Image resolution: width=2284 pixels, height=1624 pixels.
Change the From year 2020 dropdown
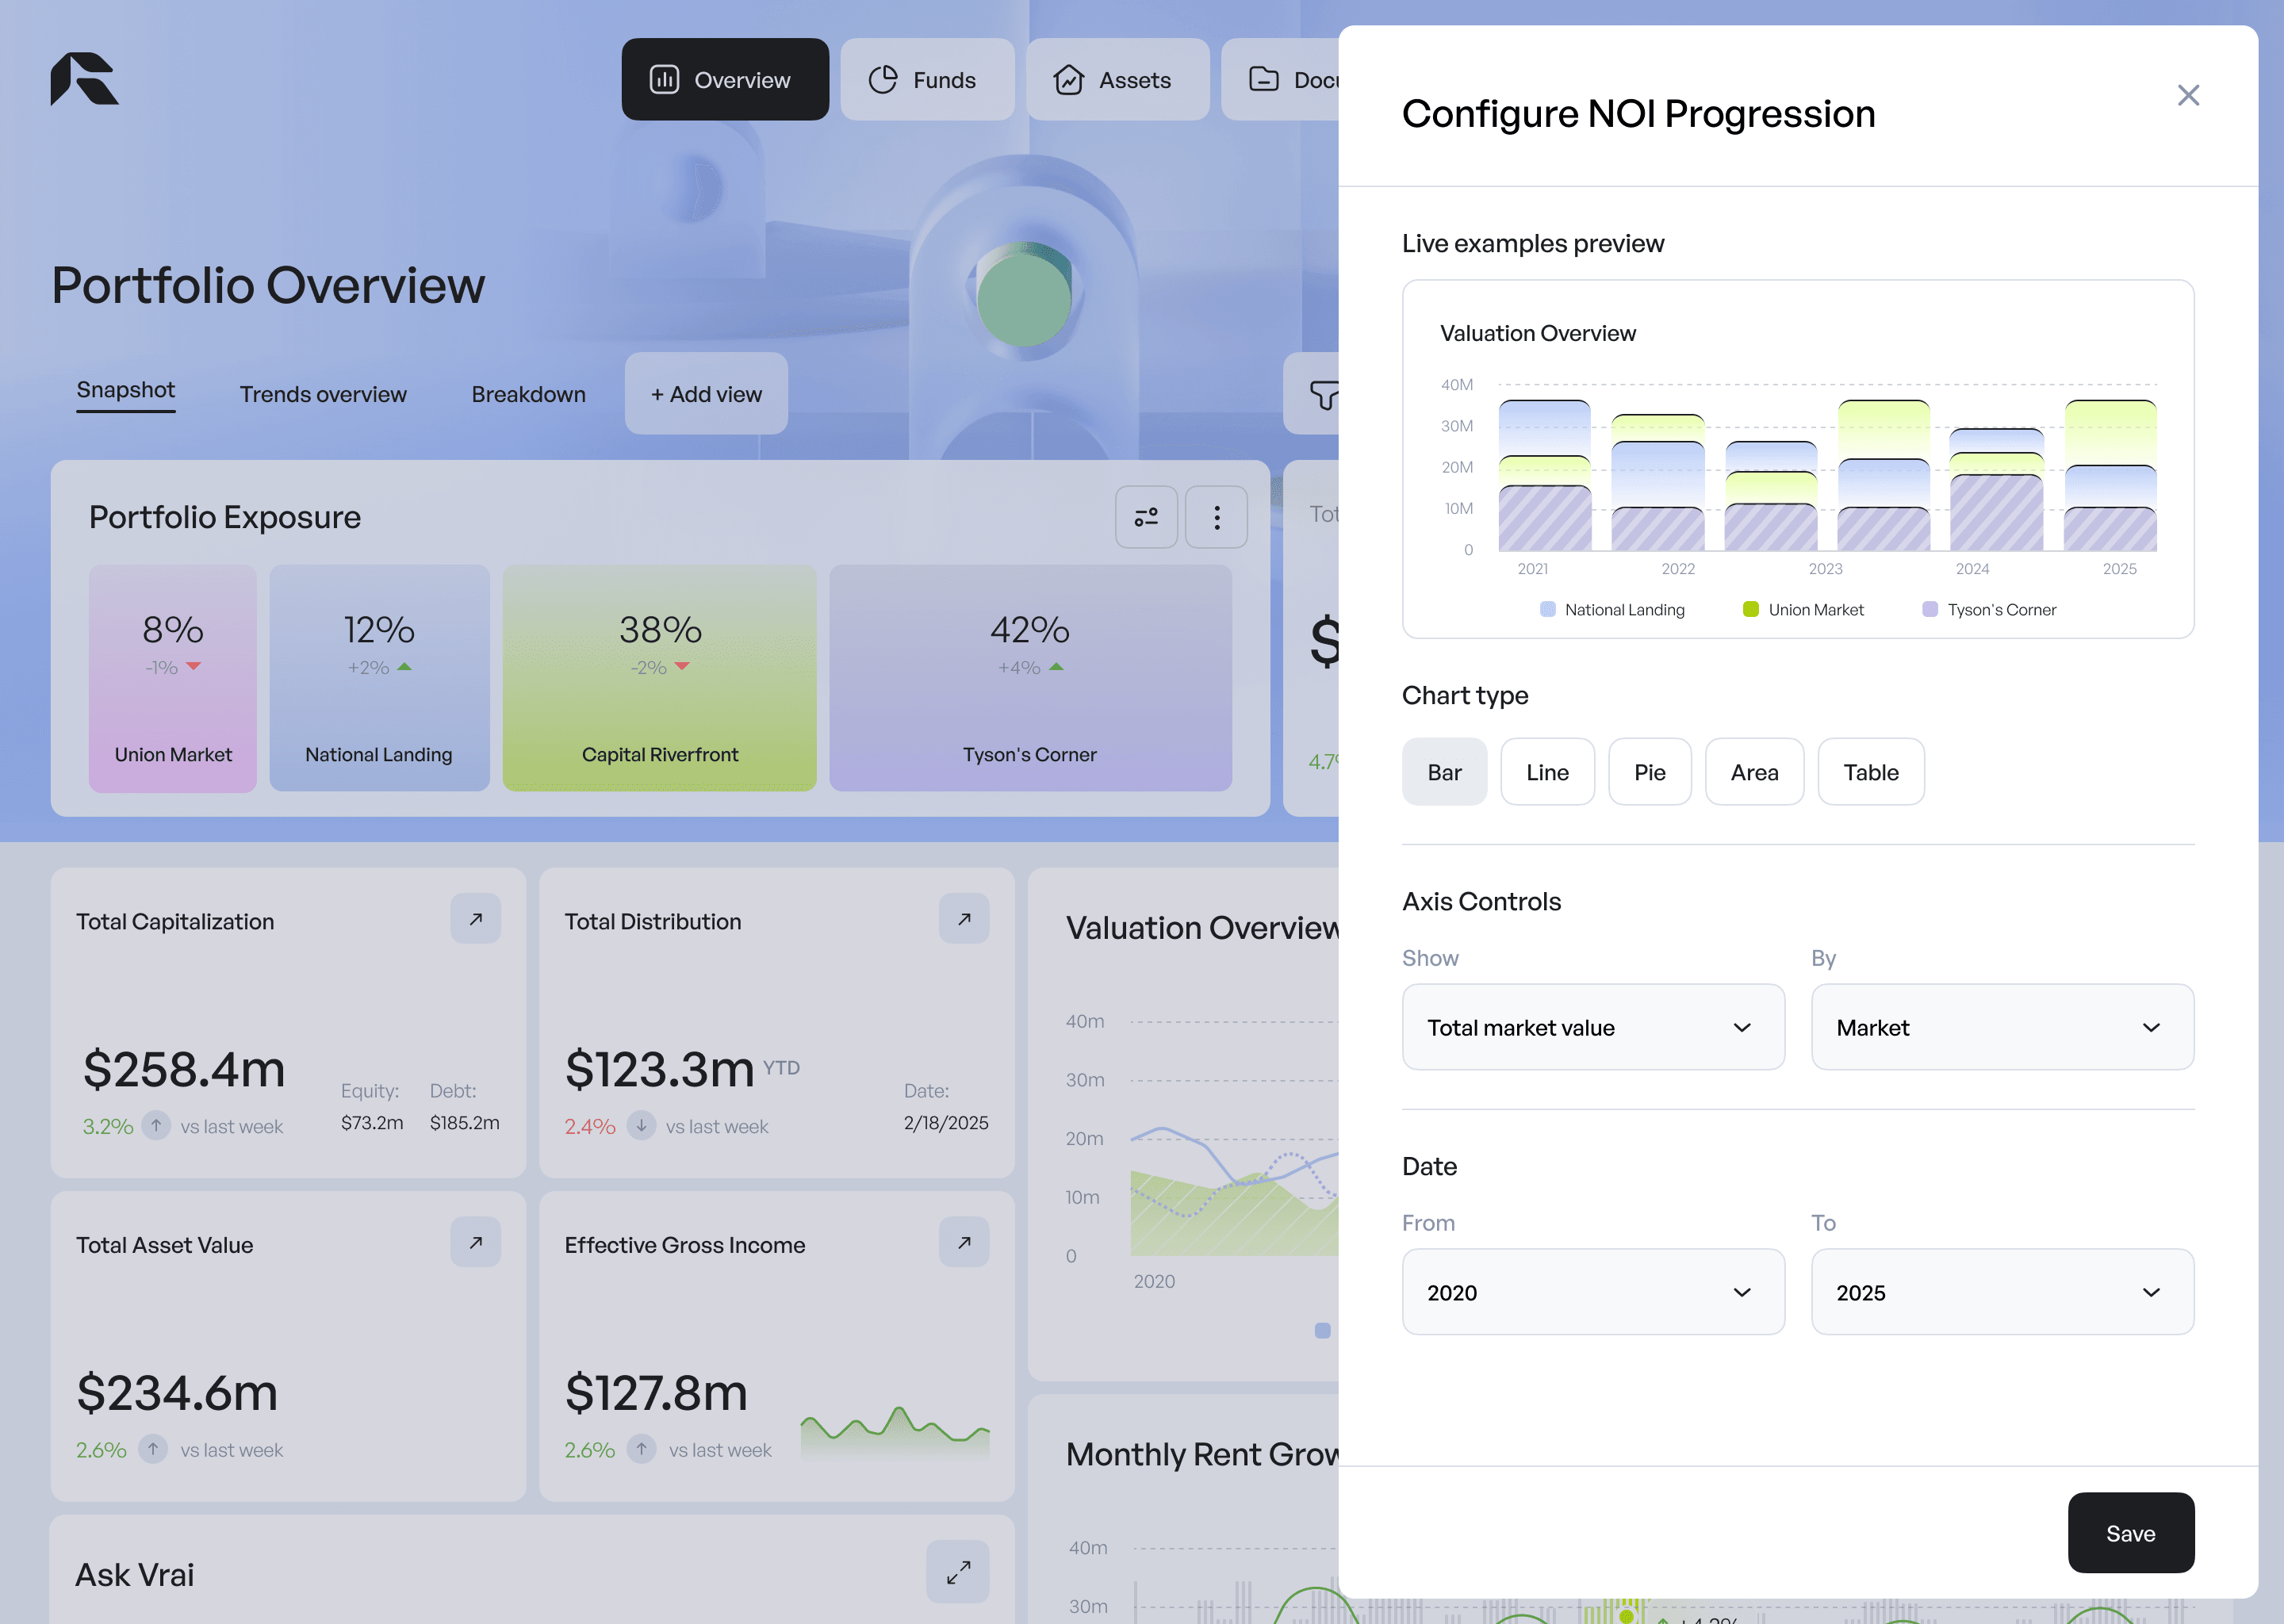[x=1593, y=1292]
